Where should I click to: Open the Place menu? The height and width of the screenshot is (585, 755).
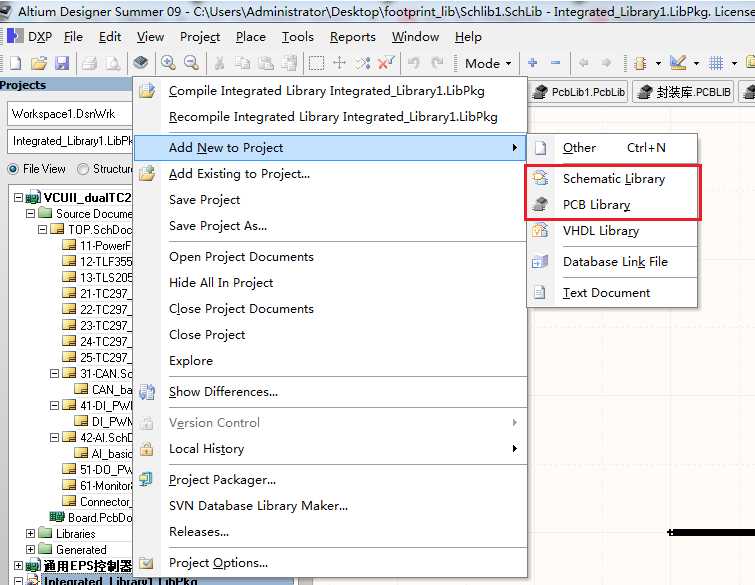tap(250, 37)
